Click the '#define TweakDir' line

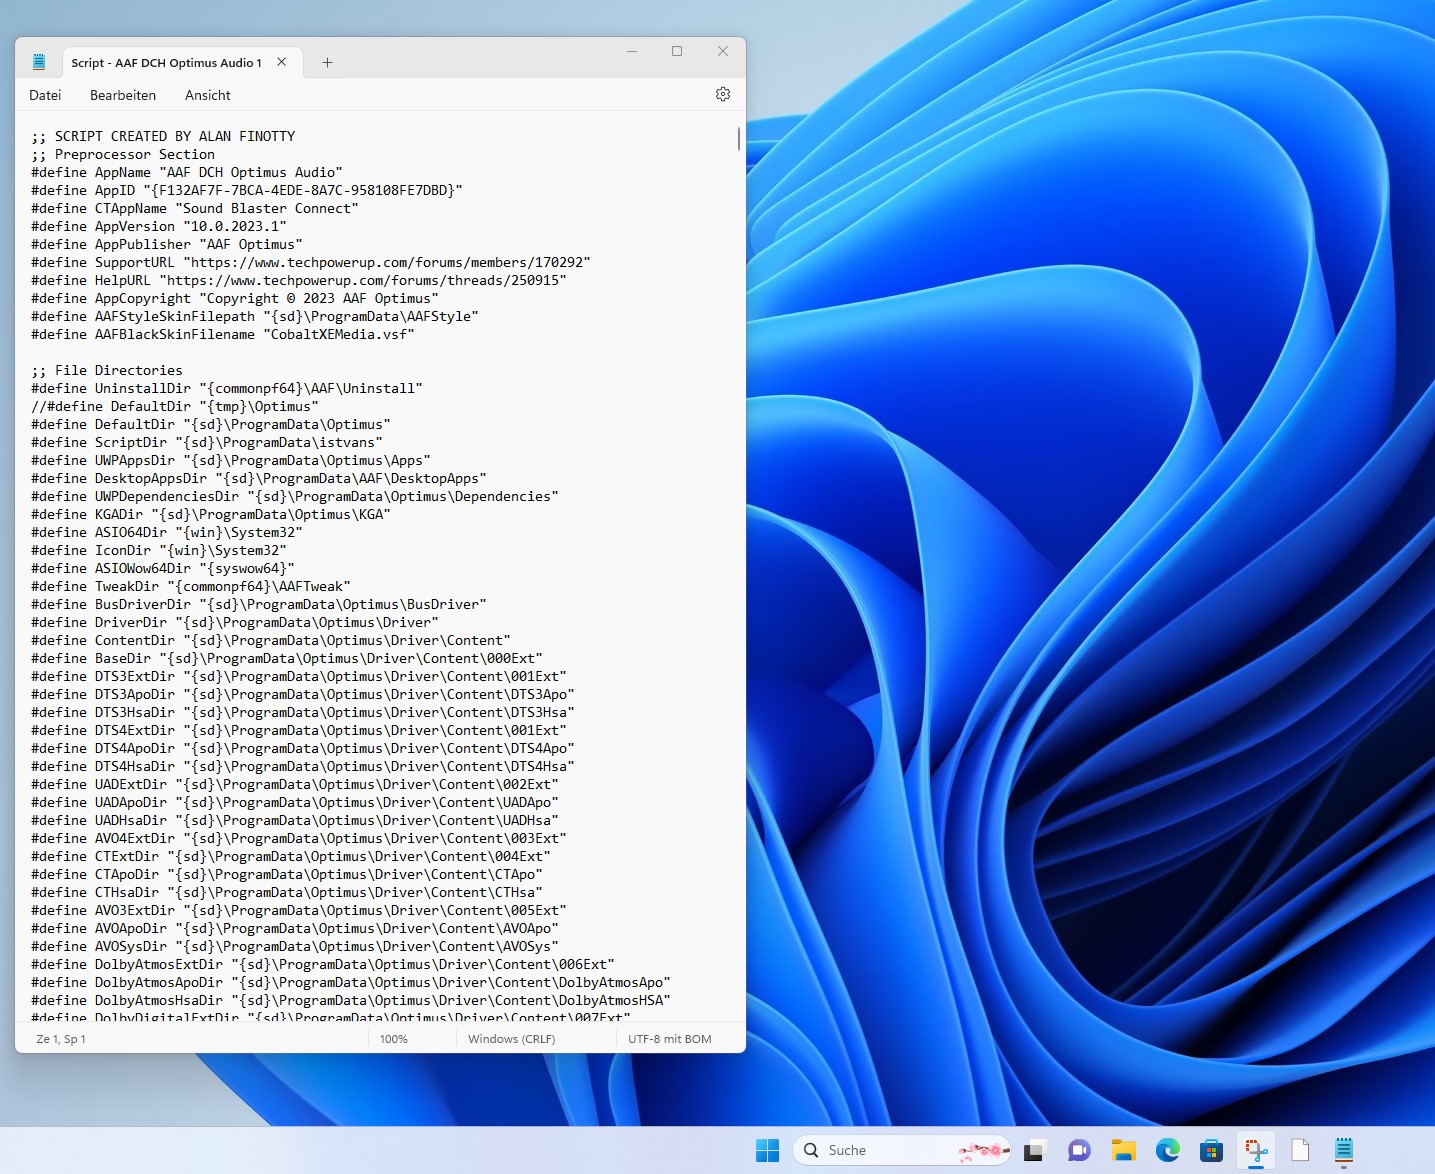[191, 586]
